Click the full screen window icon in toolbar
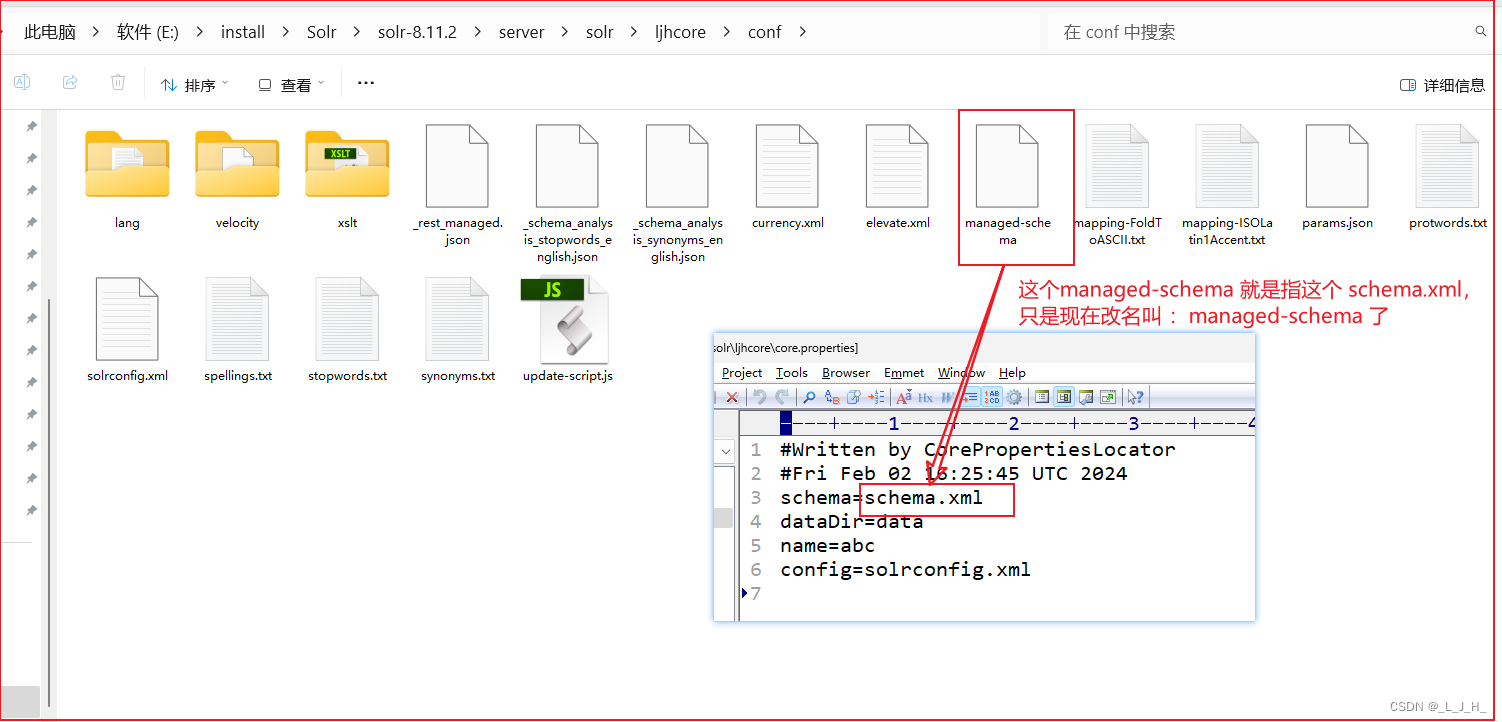 pyautogui.click(x=1108, y=397)
